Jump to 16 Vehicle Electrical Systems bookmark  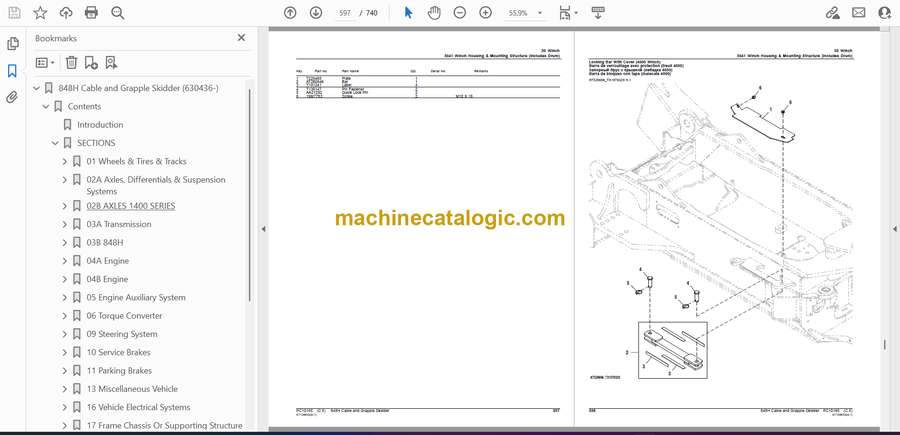(x=138, y=407)
